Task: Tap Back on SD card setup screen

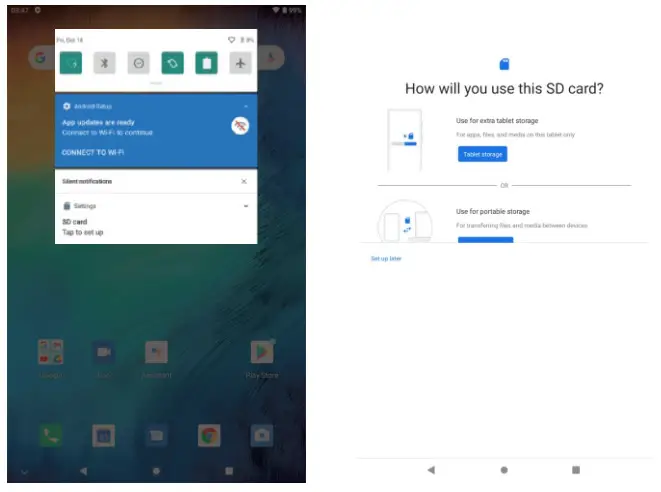Action: 431,470
